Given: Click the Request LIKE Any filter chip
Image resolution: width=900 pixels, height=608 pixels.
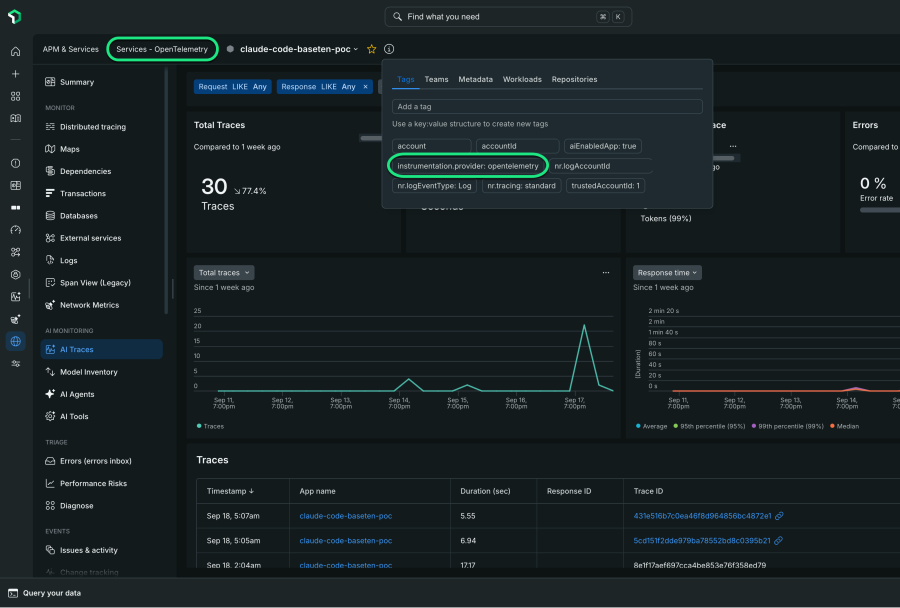Looking at the screenshot, I should (232, 87).
